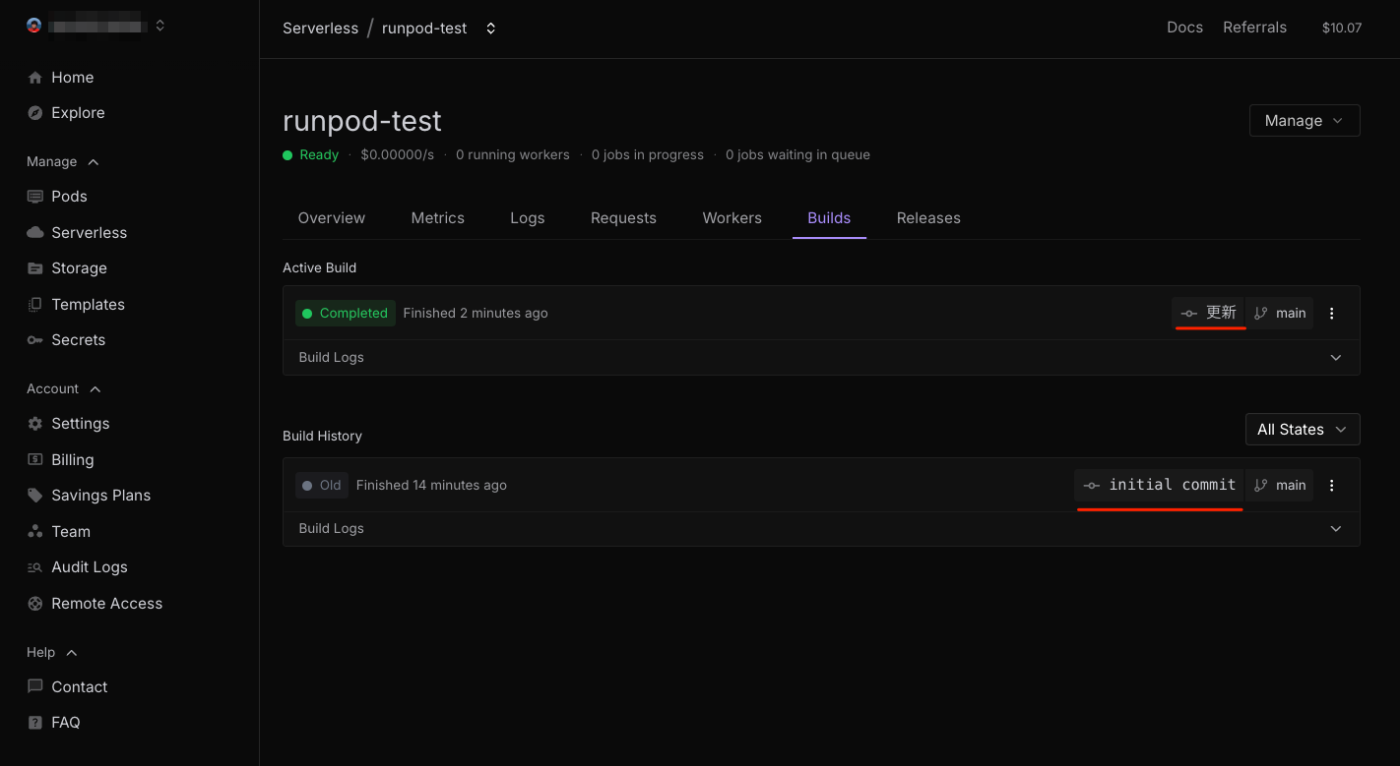
Task: Open the Docs link
Action: [x=1185, y=27]
